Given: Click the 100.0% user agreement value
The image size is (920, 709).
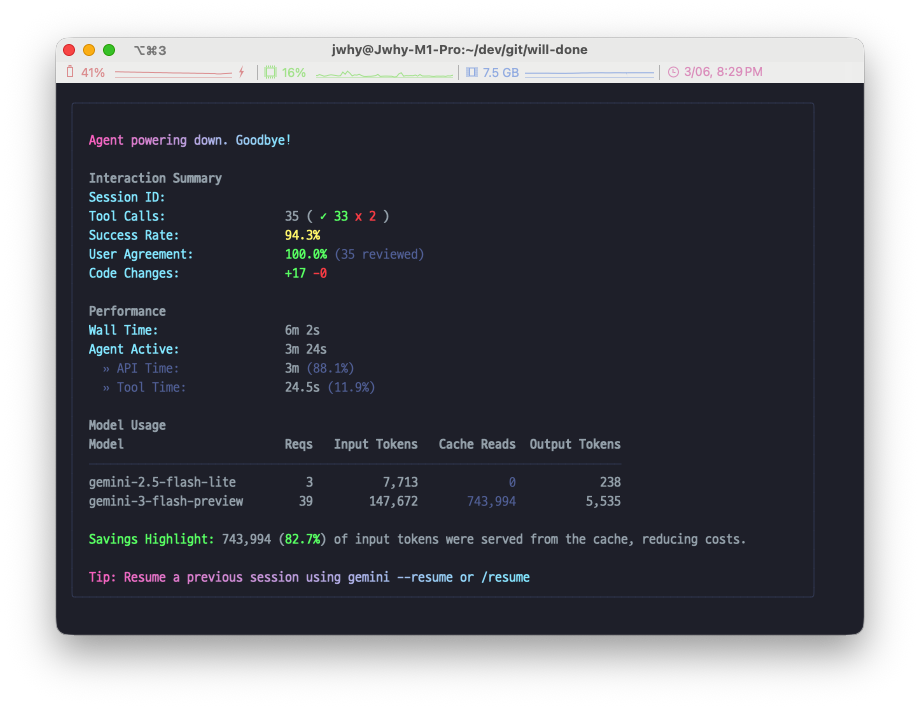Looking at the screenshot, I should (x=306, y=254).
